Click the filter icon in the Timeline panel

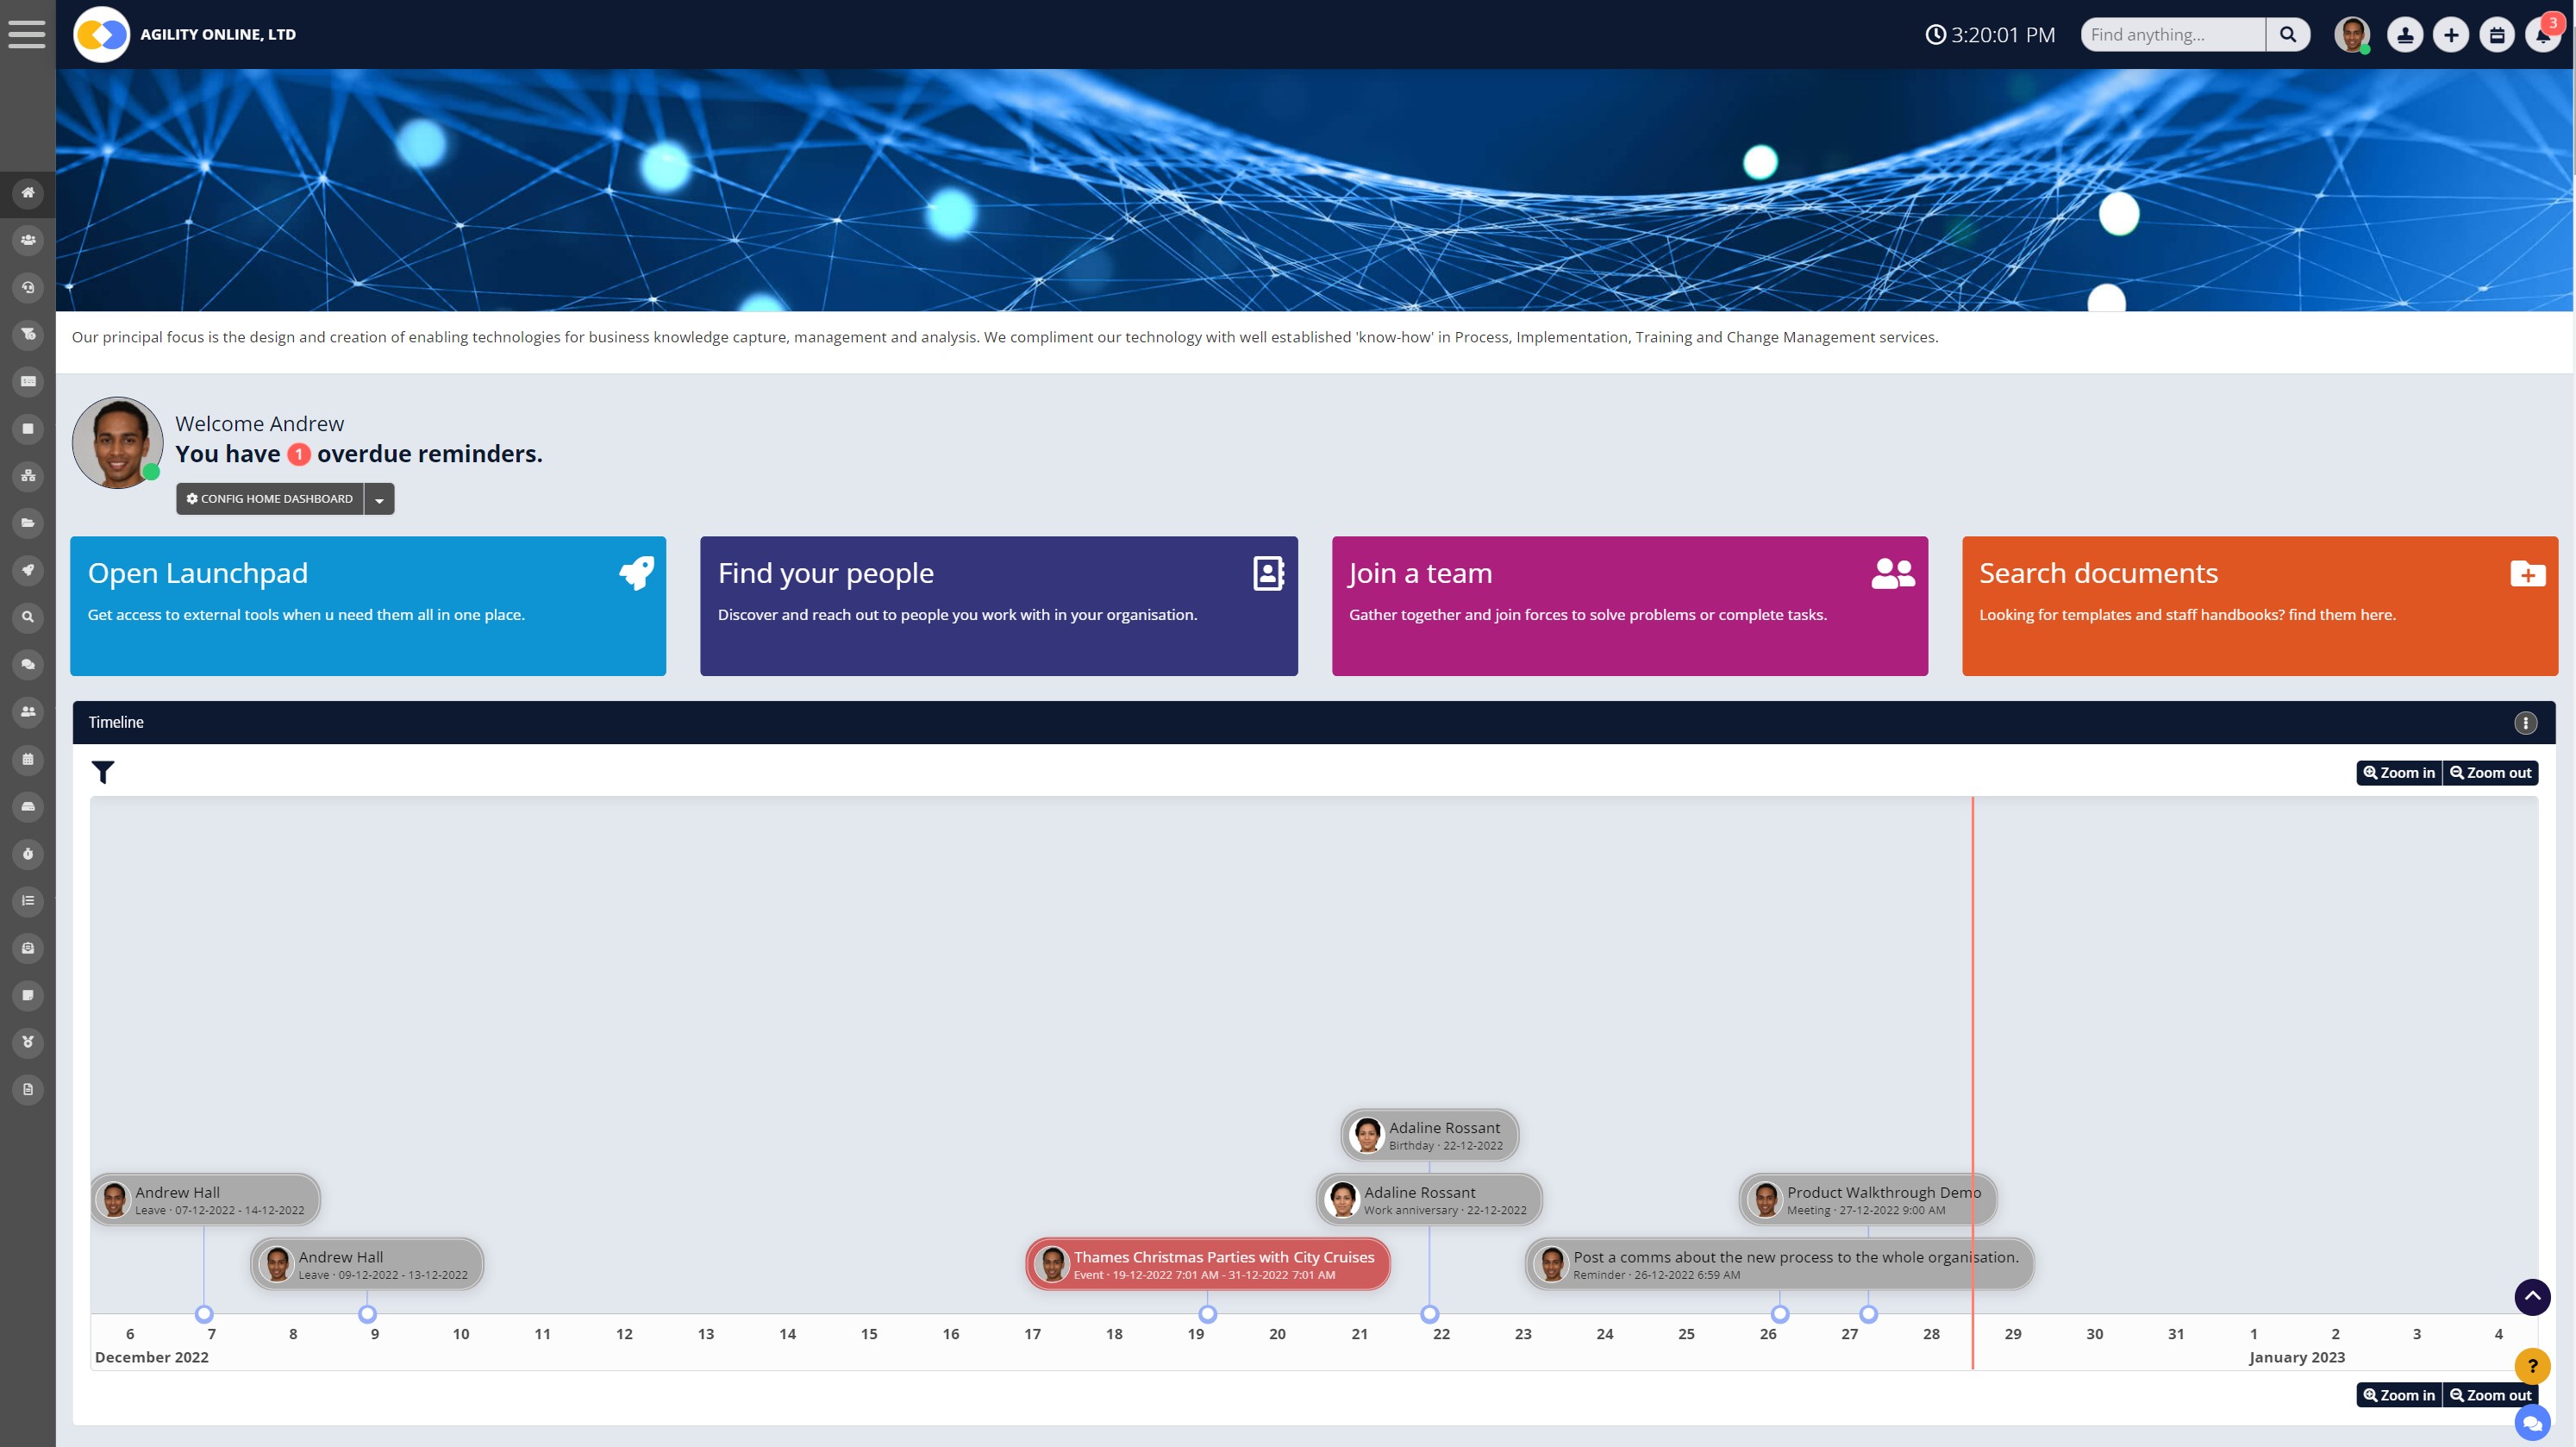[x=102, y=772]
